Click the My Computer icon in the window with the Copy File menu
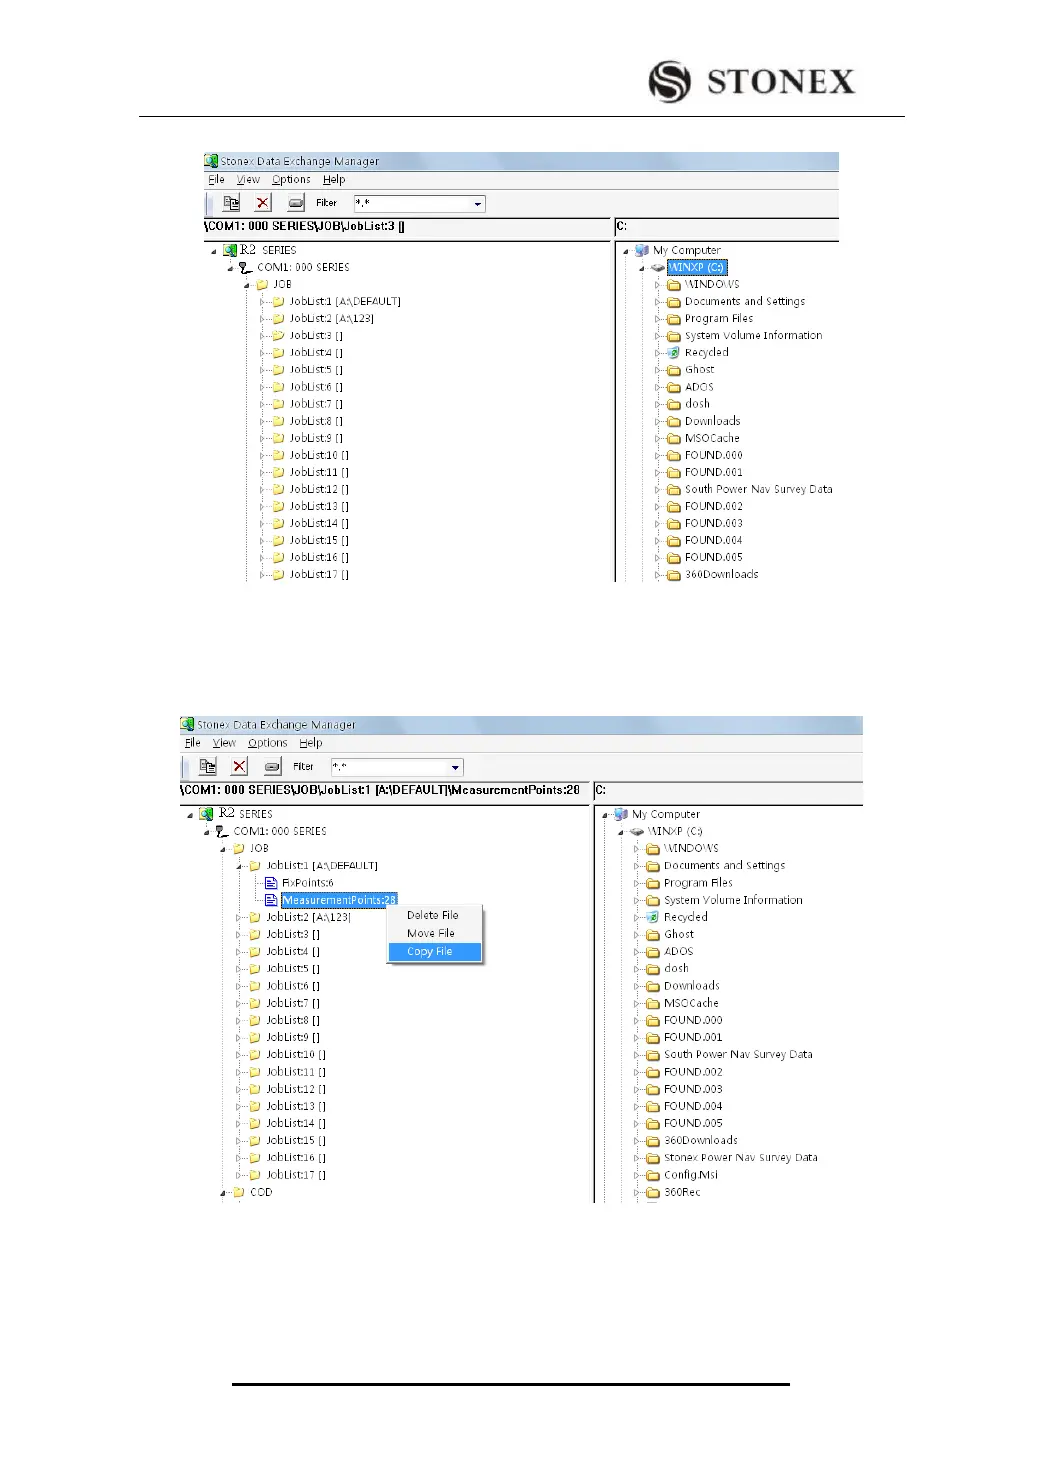The image size is (1043, 1474). pyautogui.click(x=621, y=815)
